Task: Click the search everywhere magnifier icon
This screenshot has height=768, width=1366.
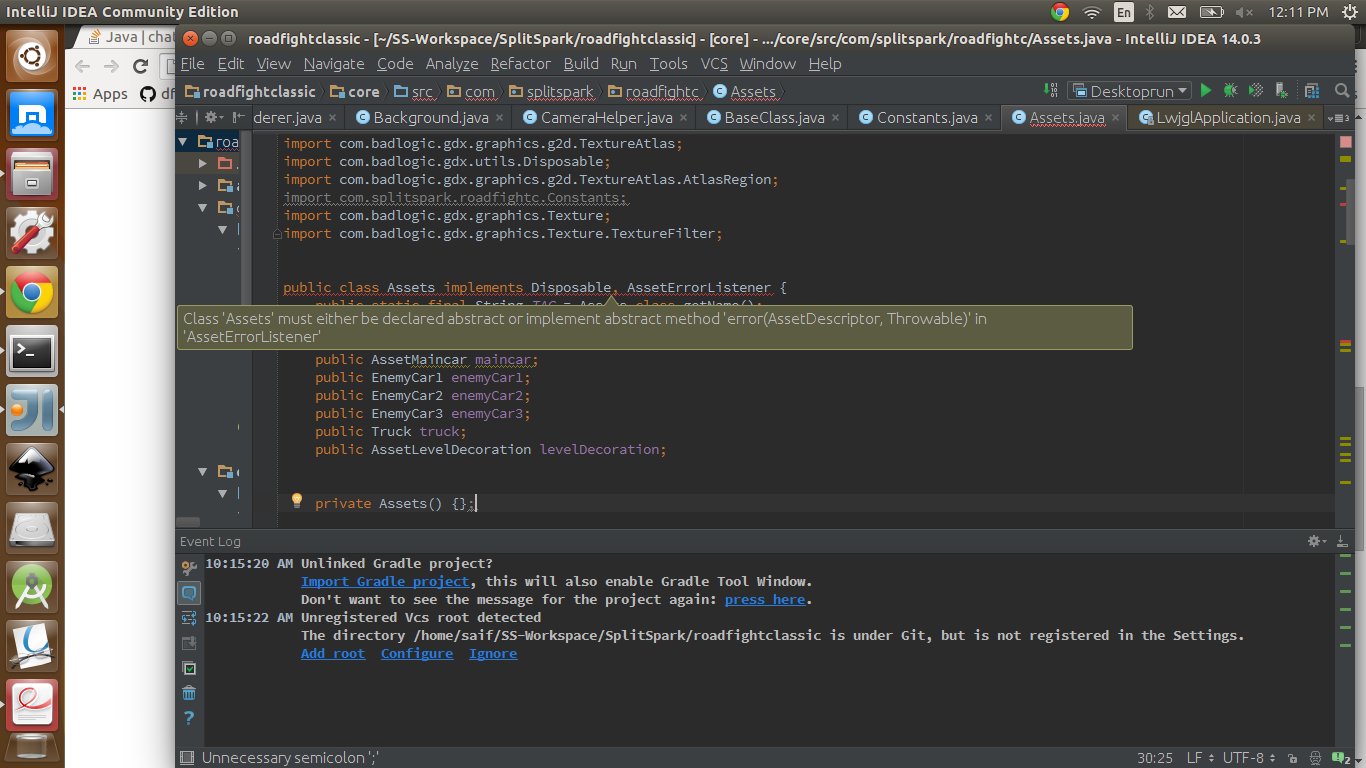Action: 1341,91
